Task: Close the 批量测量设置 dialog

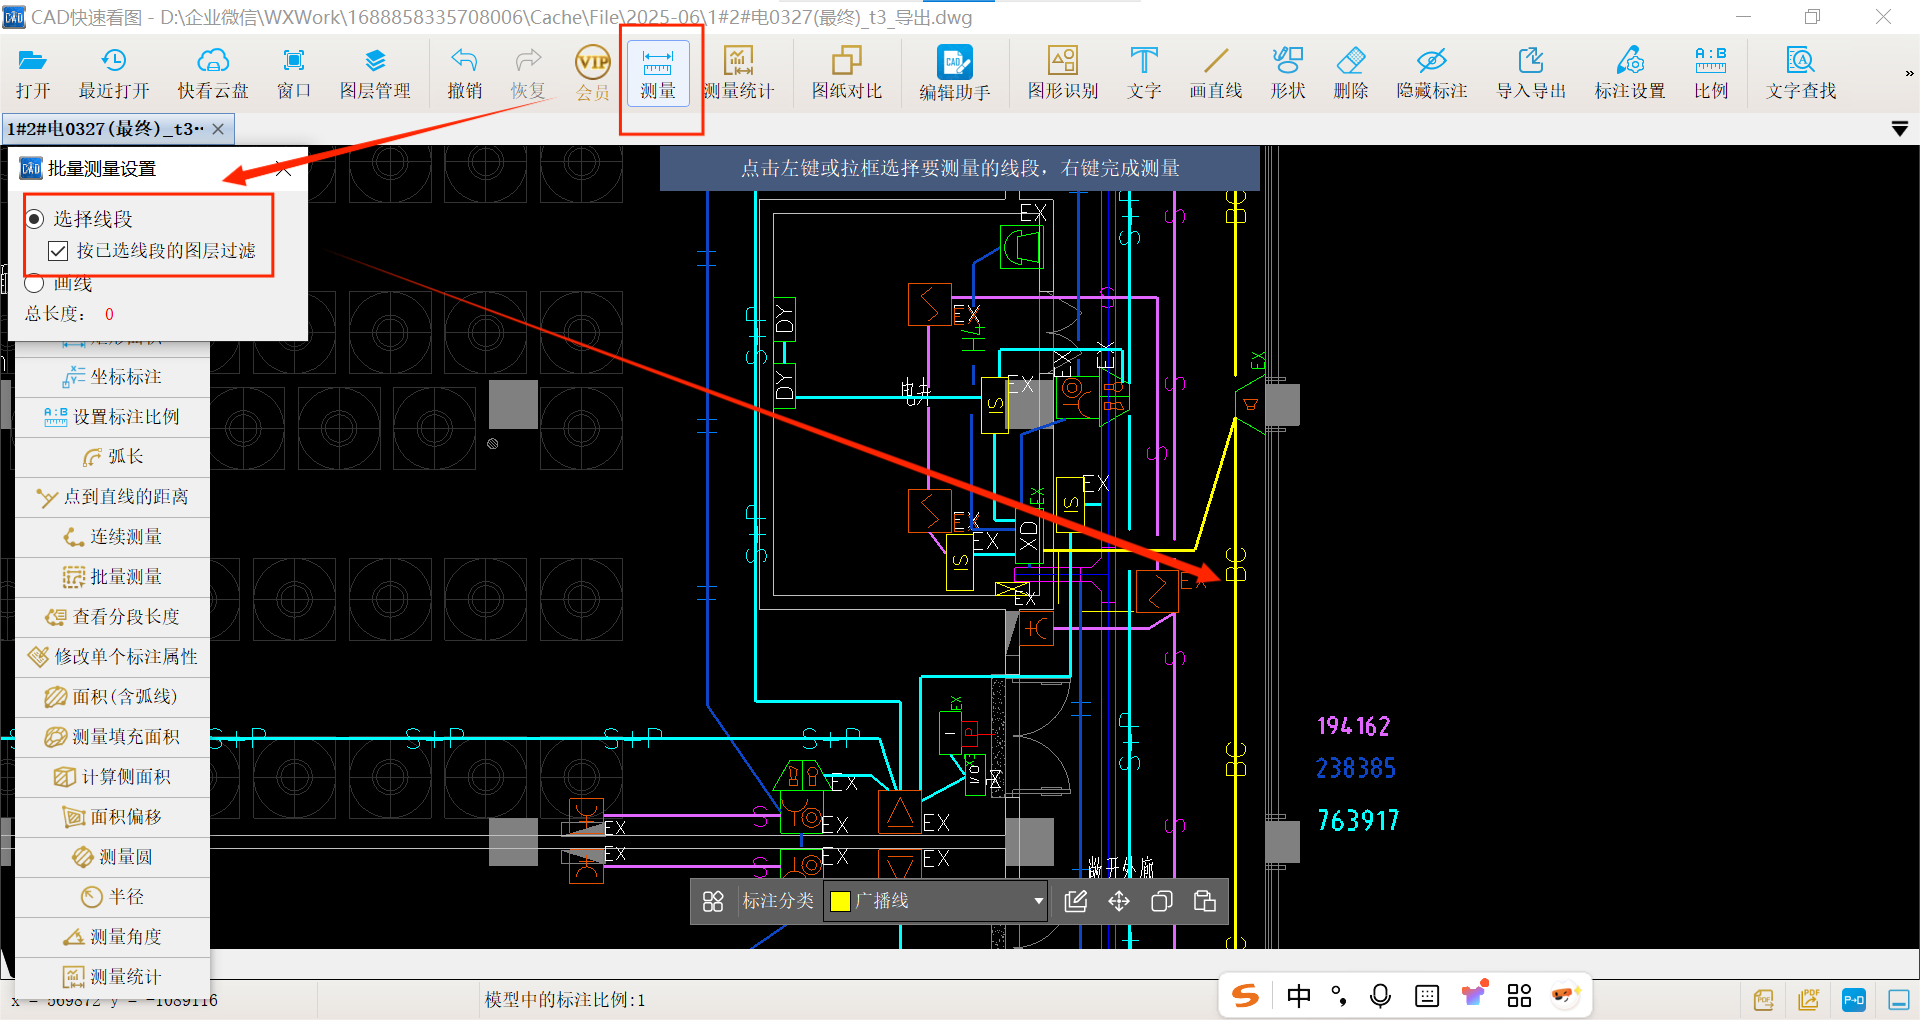Action: [284, 169]
